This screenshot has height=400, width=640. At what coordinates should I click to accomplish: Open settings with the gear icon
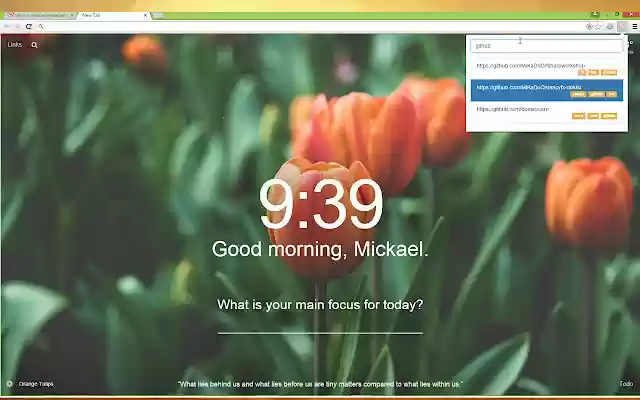tap(10, 384)
